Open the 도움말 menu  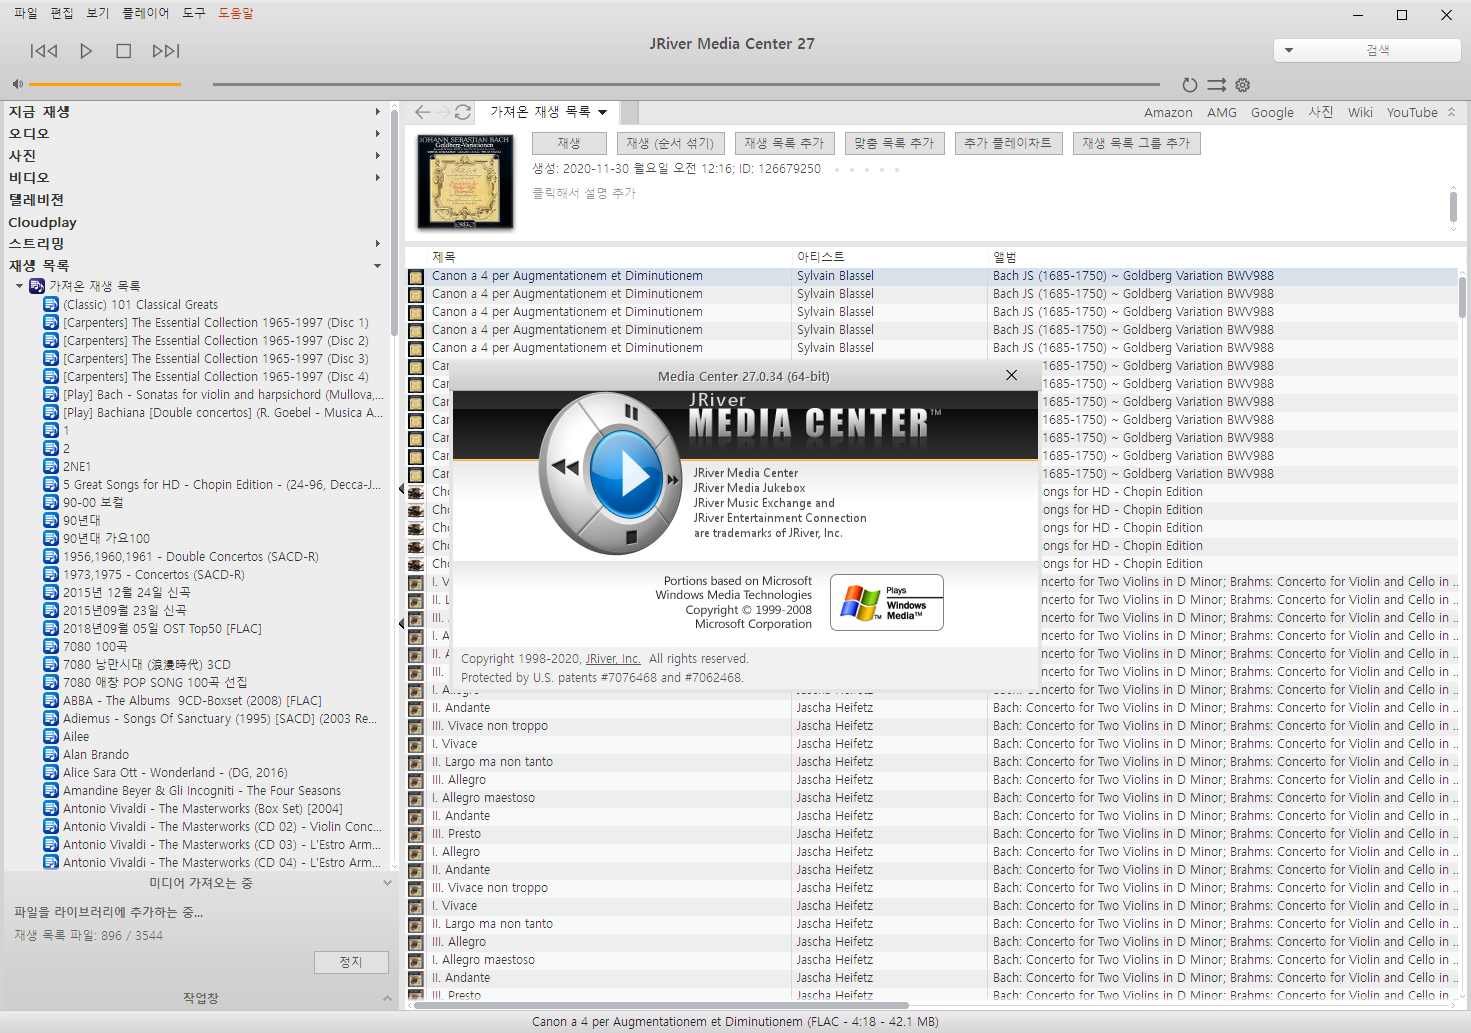tap(236, 13)
